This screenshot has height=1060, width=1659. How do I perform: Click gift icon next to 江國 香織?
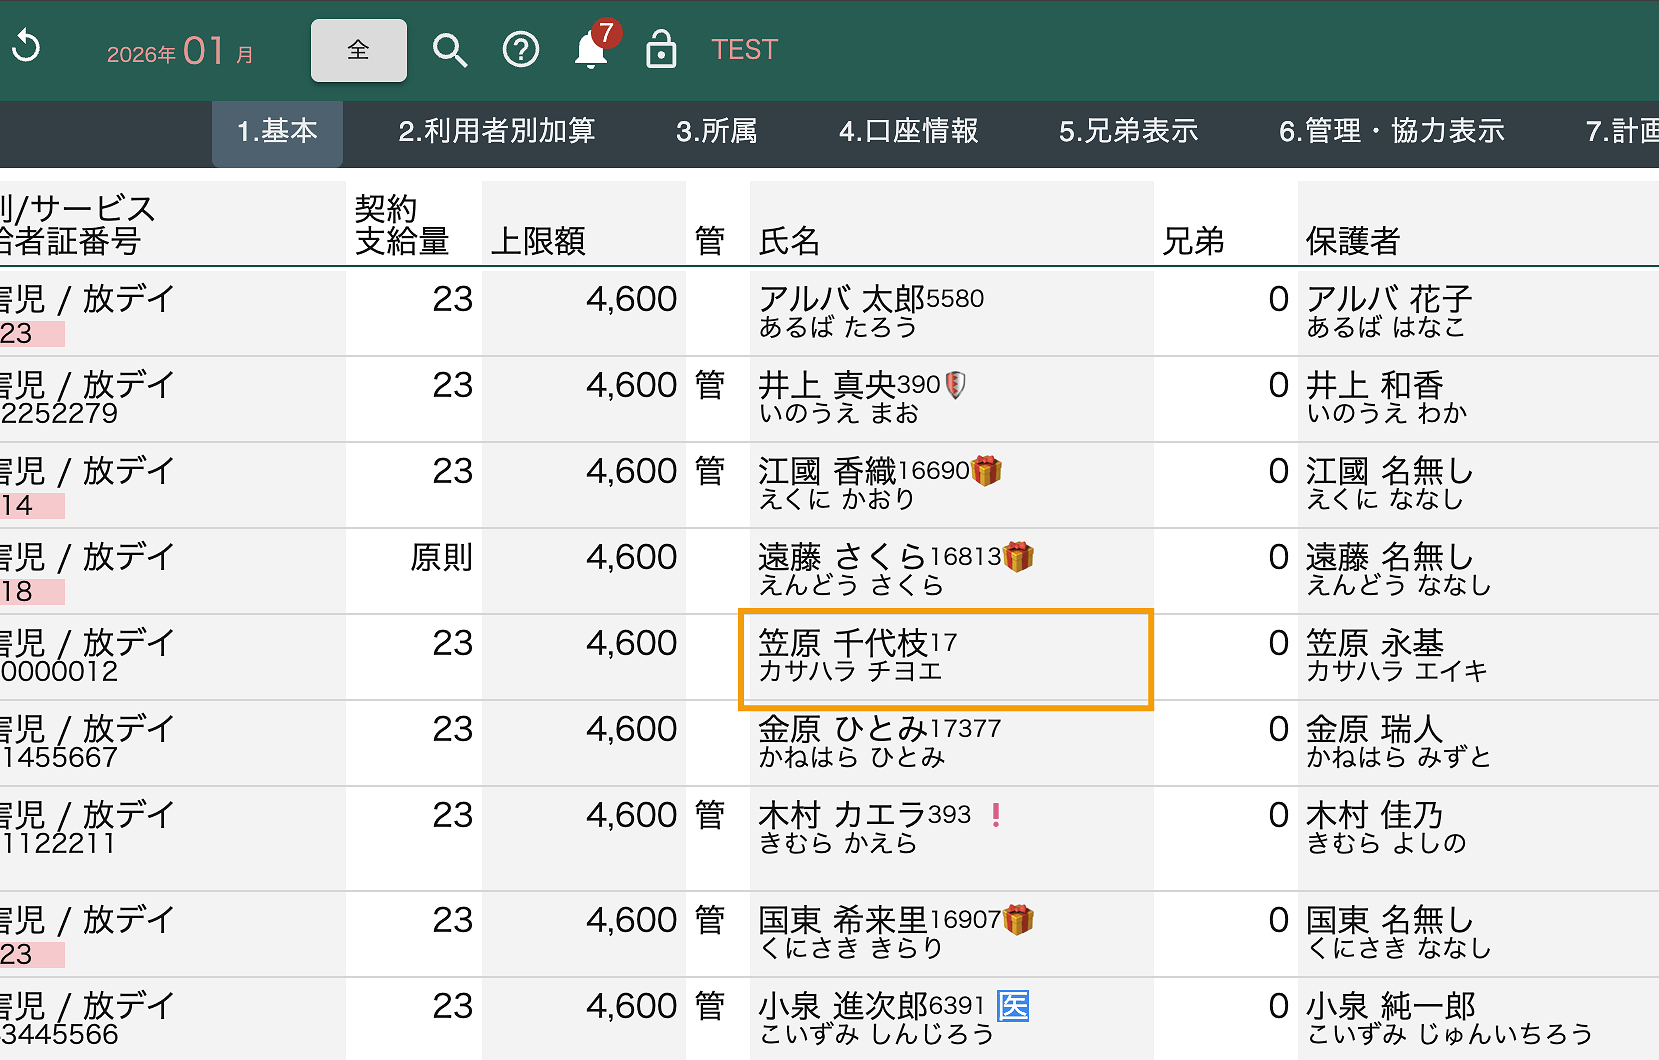[x=987, y=471]
